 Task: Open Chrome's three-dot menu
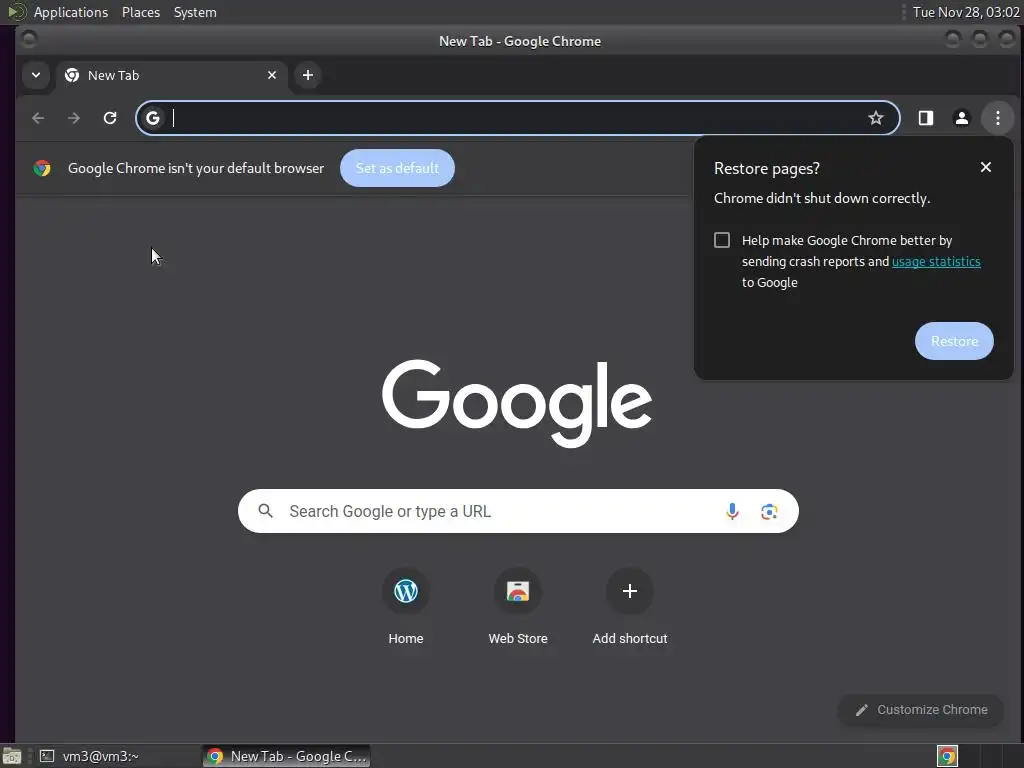coord(997,118)
